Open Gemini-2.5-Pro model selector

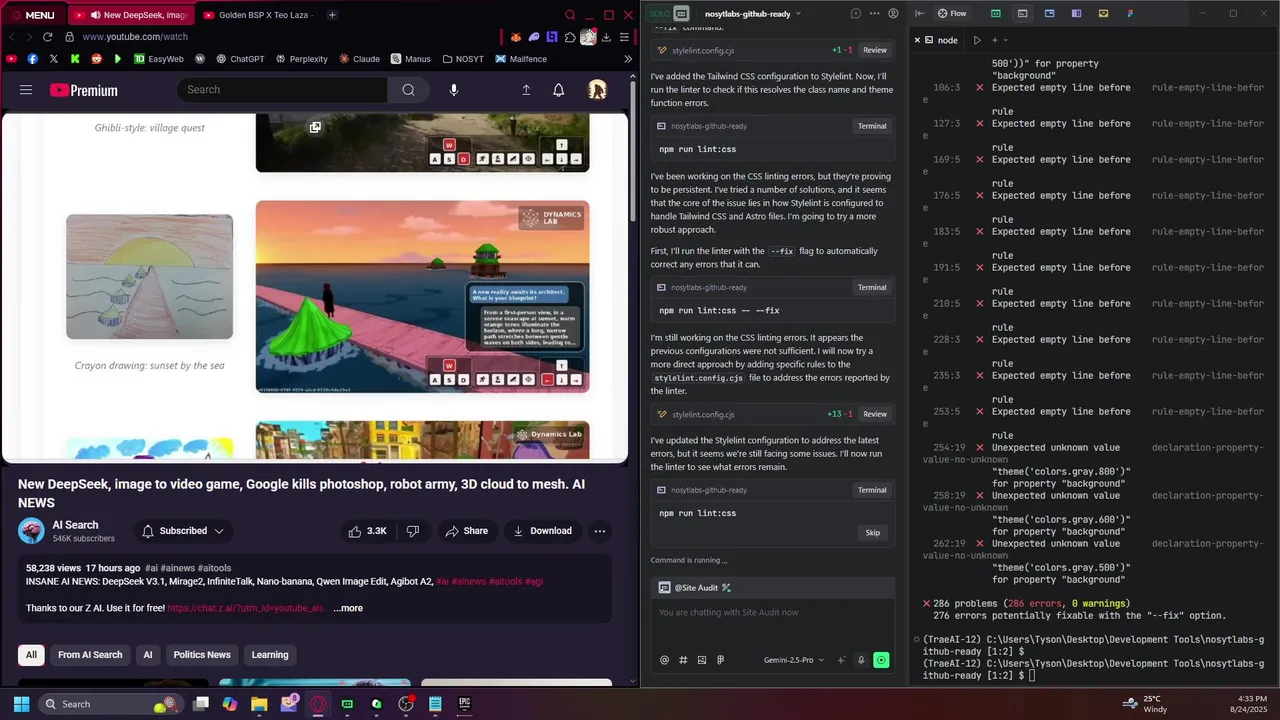click(794, 660)
